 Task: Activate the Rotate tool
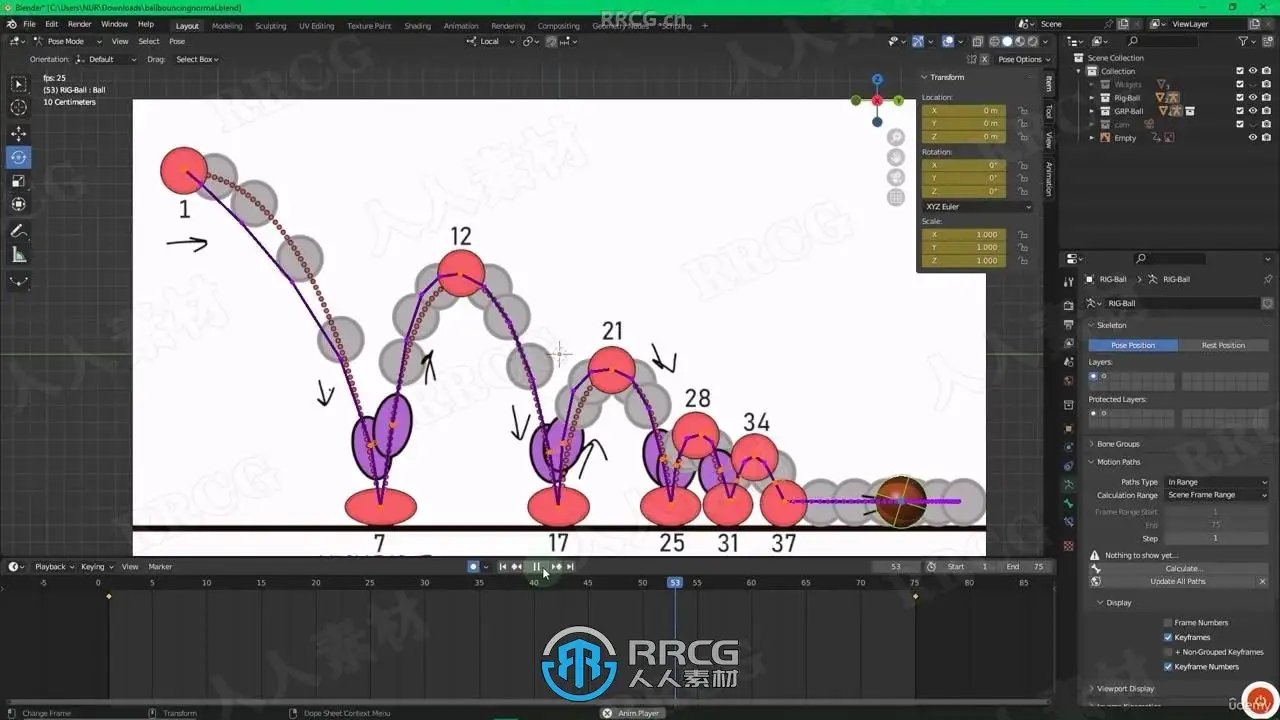click(19, 157)
